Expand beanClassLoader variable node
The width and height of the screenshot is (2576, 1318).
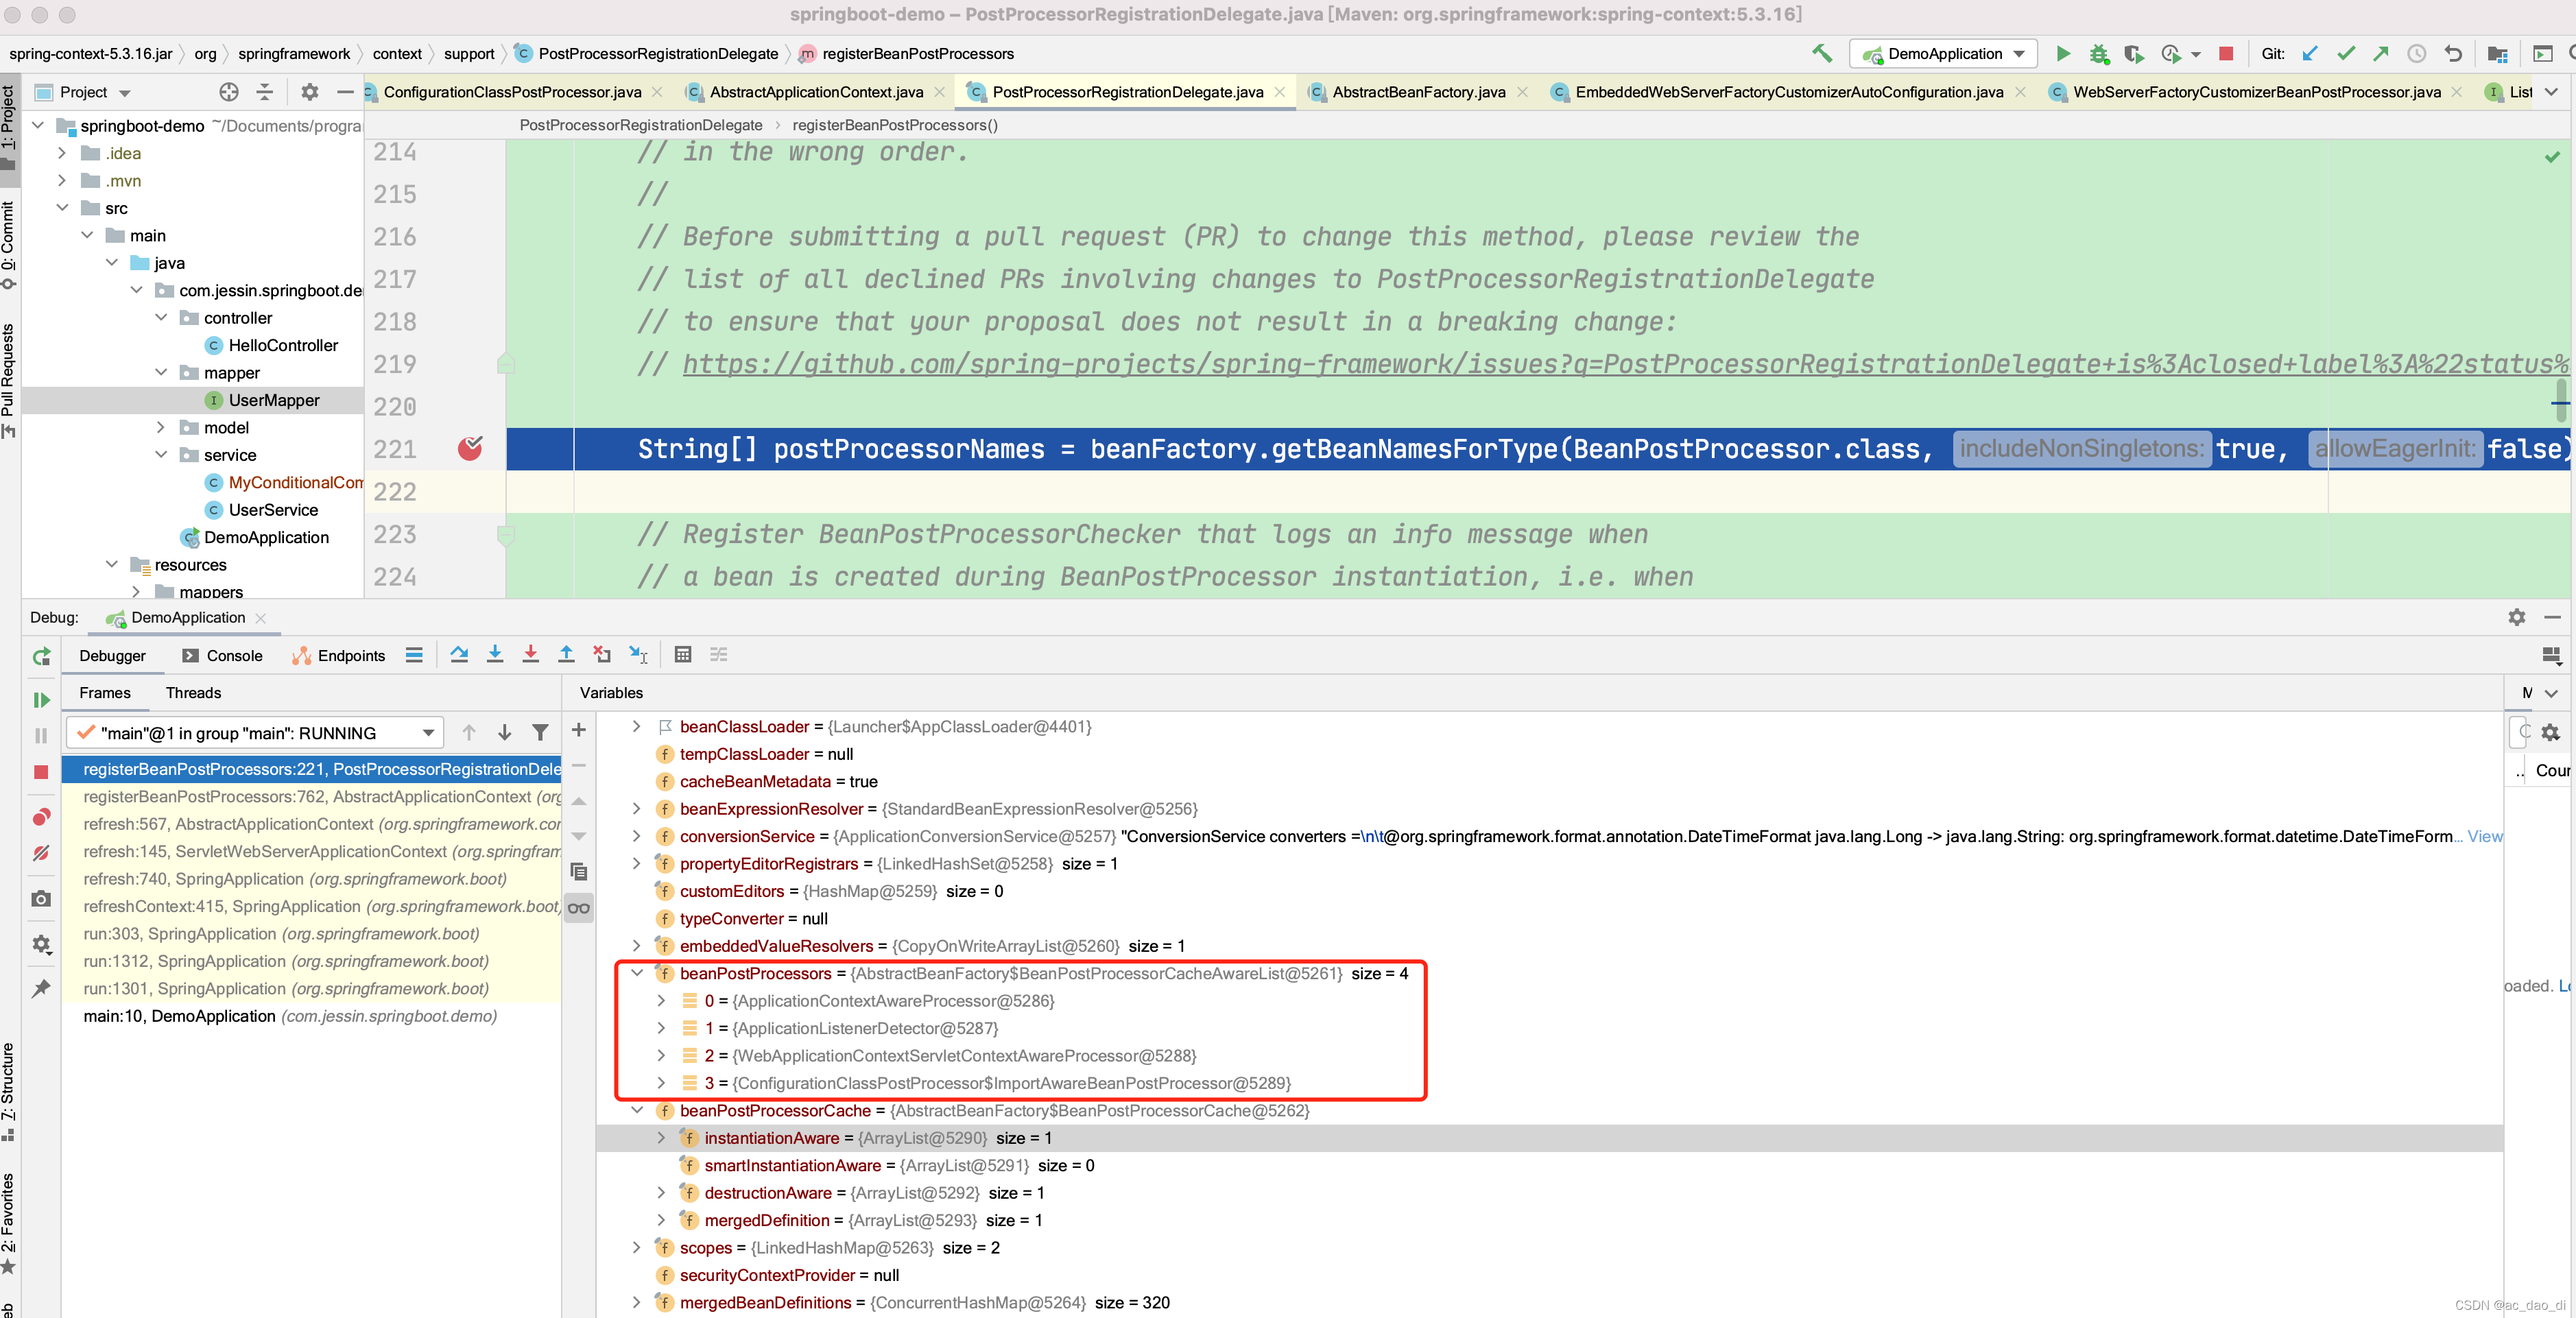click(x=637, y=727)
